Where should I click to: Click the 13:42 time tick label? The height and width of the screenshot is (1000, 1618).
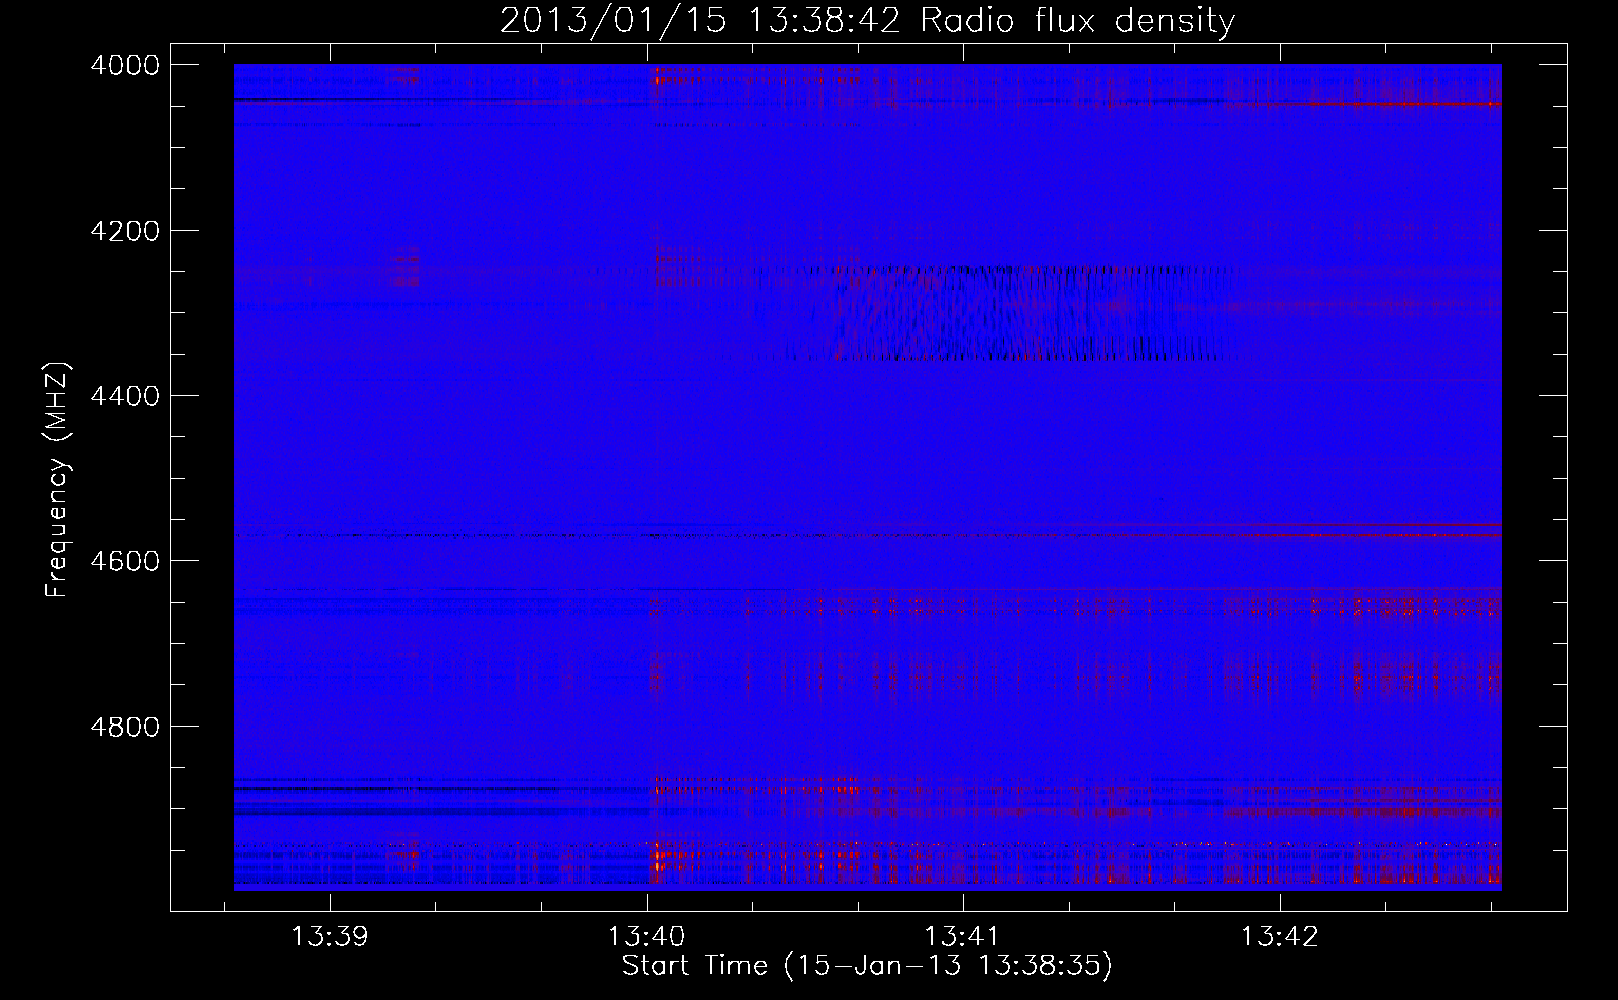pyautogui.click(x=1279, y=937)
